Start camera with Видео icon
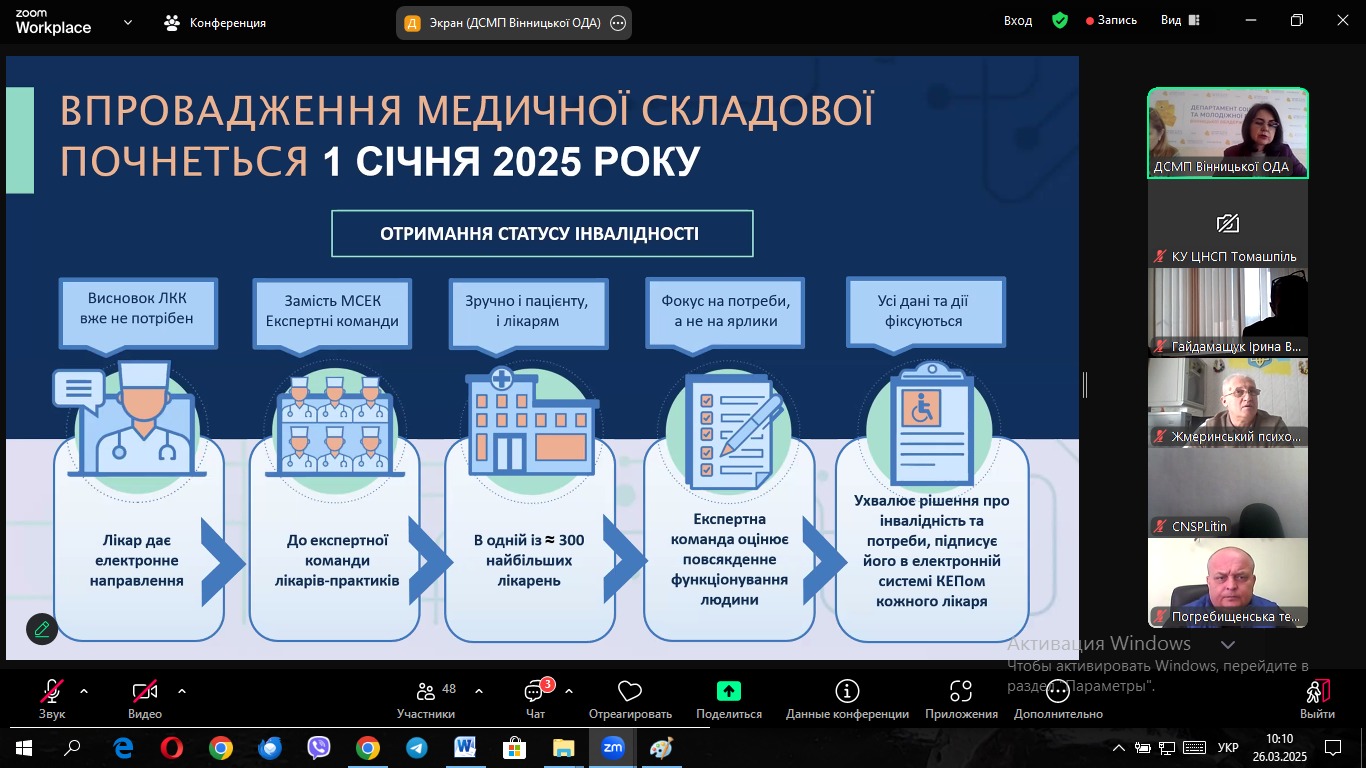Screen dimensions: 1366x768 [x=145, y=691]
